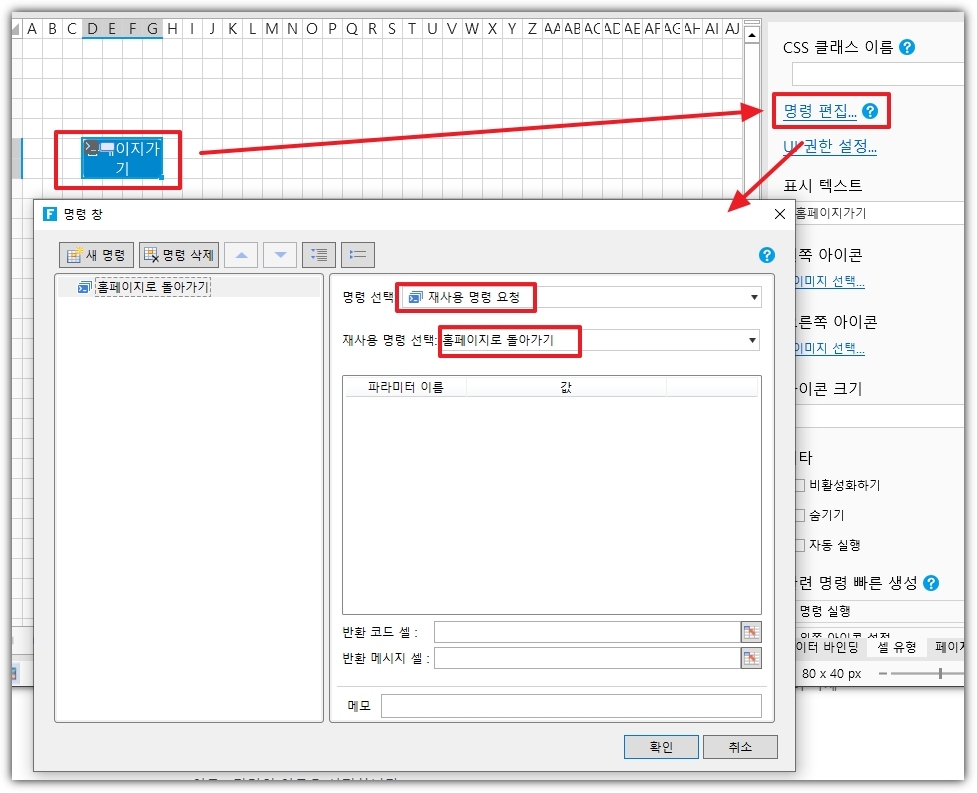Click the 새 명령 (new command) button
The image size is (977, 793).
point(96,255)
